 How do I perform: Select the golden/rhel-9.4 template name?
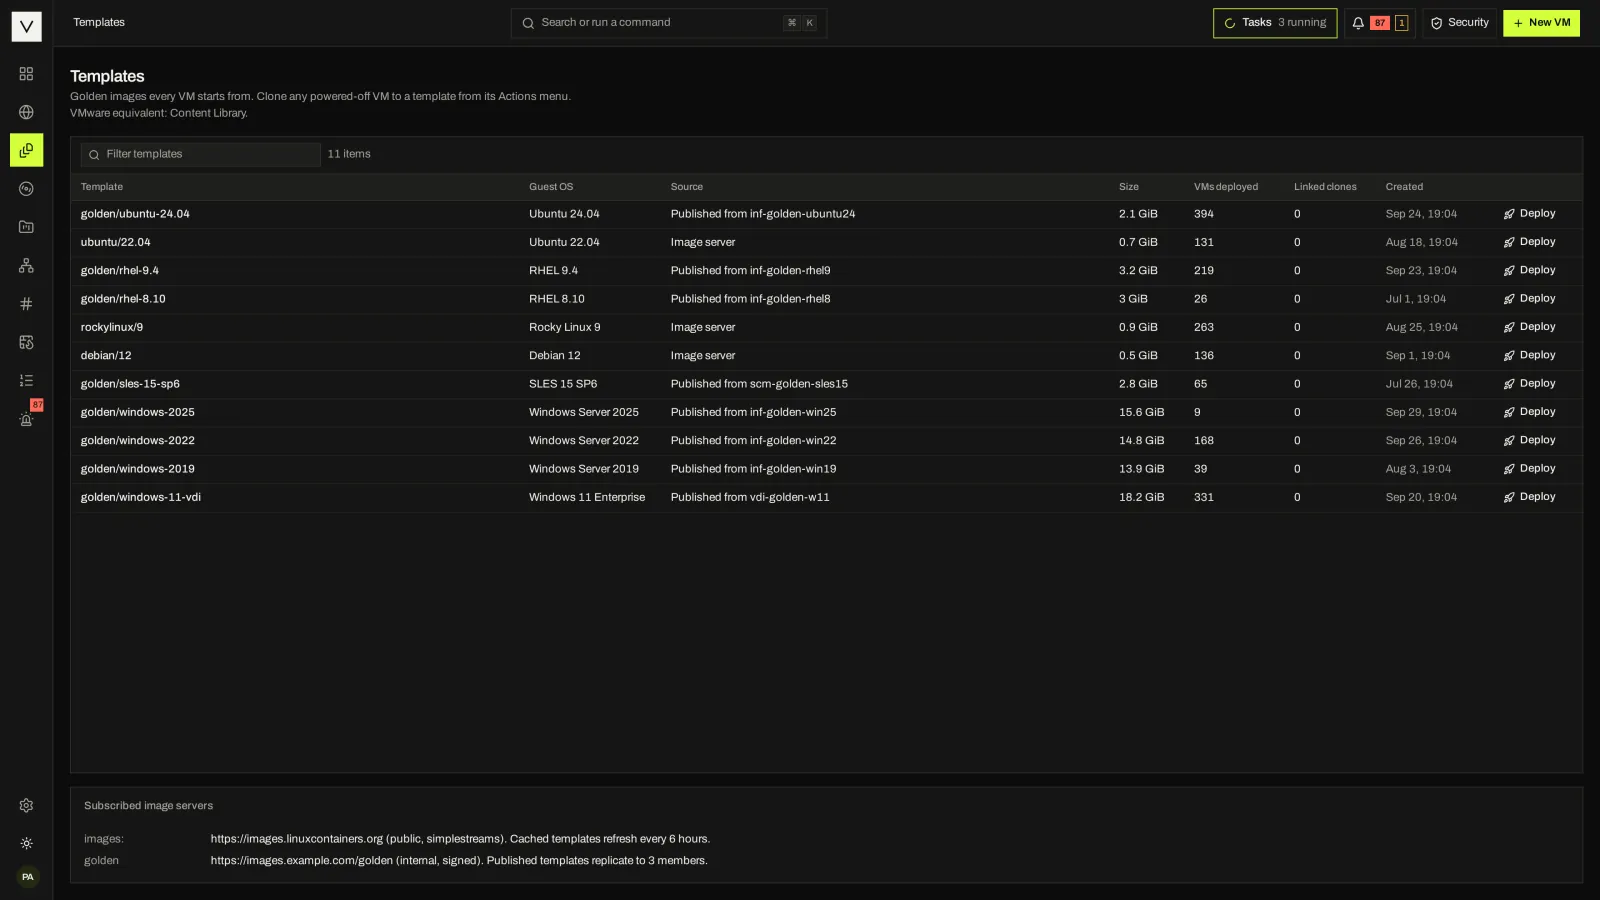120,271
